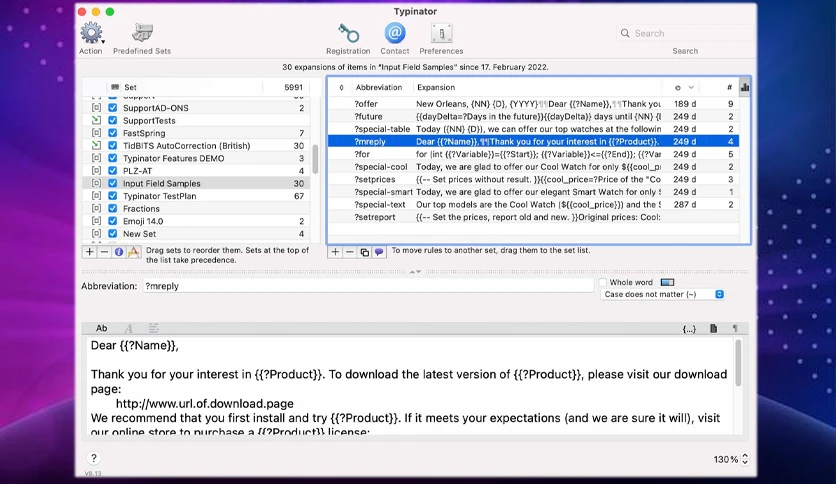Toggle the SupportAD-ONS set checkbox
836x484 pixels.
[112, 108]
